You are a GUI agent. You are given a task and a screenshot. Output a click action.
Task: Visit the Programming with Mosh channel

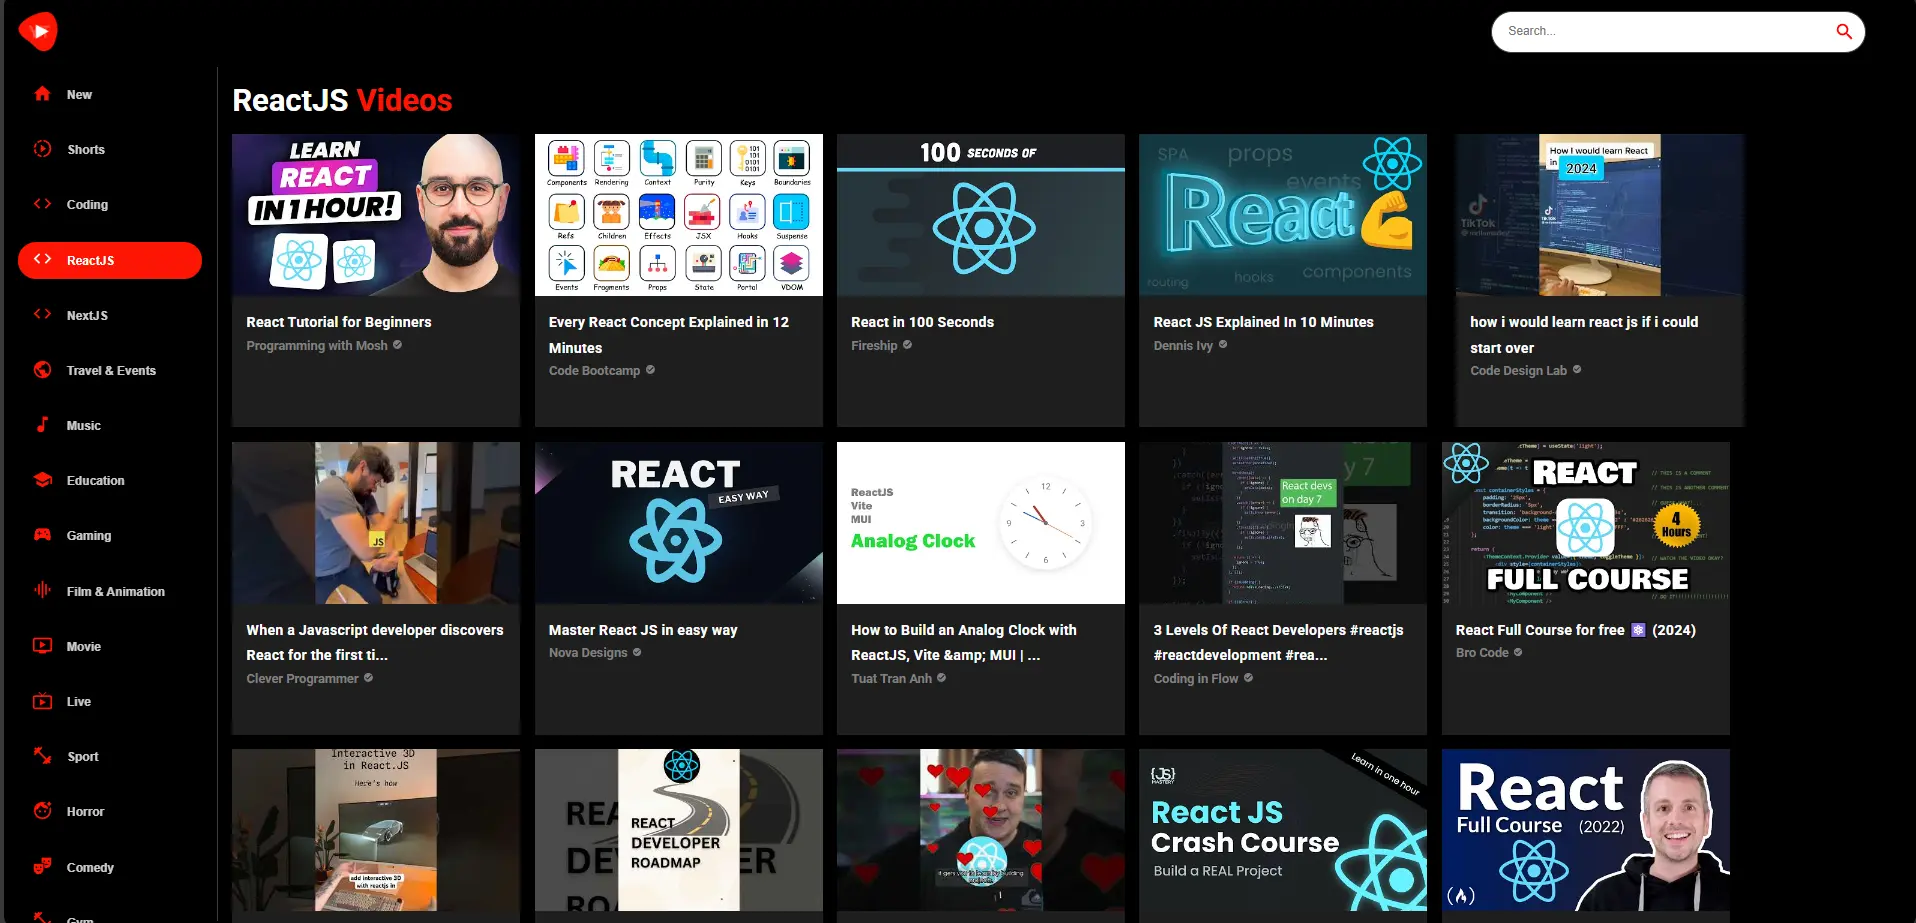tap(317, 345)
